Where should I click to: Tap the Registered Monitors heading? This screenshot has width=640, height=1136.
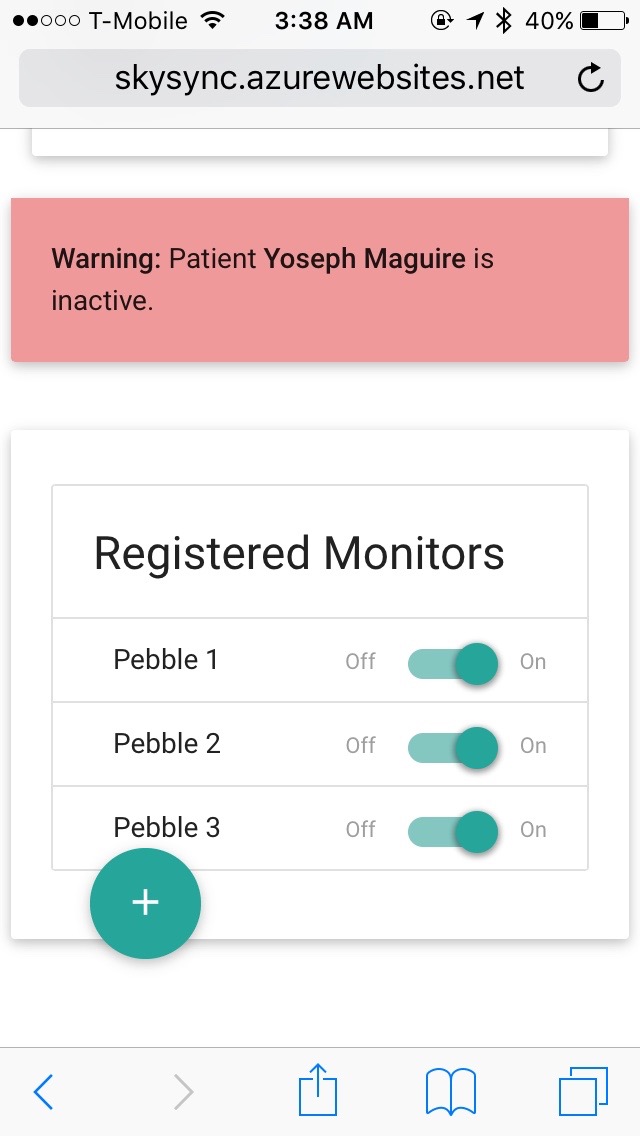click(299, 553)
